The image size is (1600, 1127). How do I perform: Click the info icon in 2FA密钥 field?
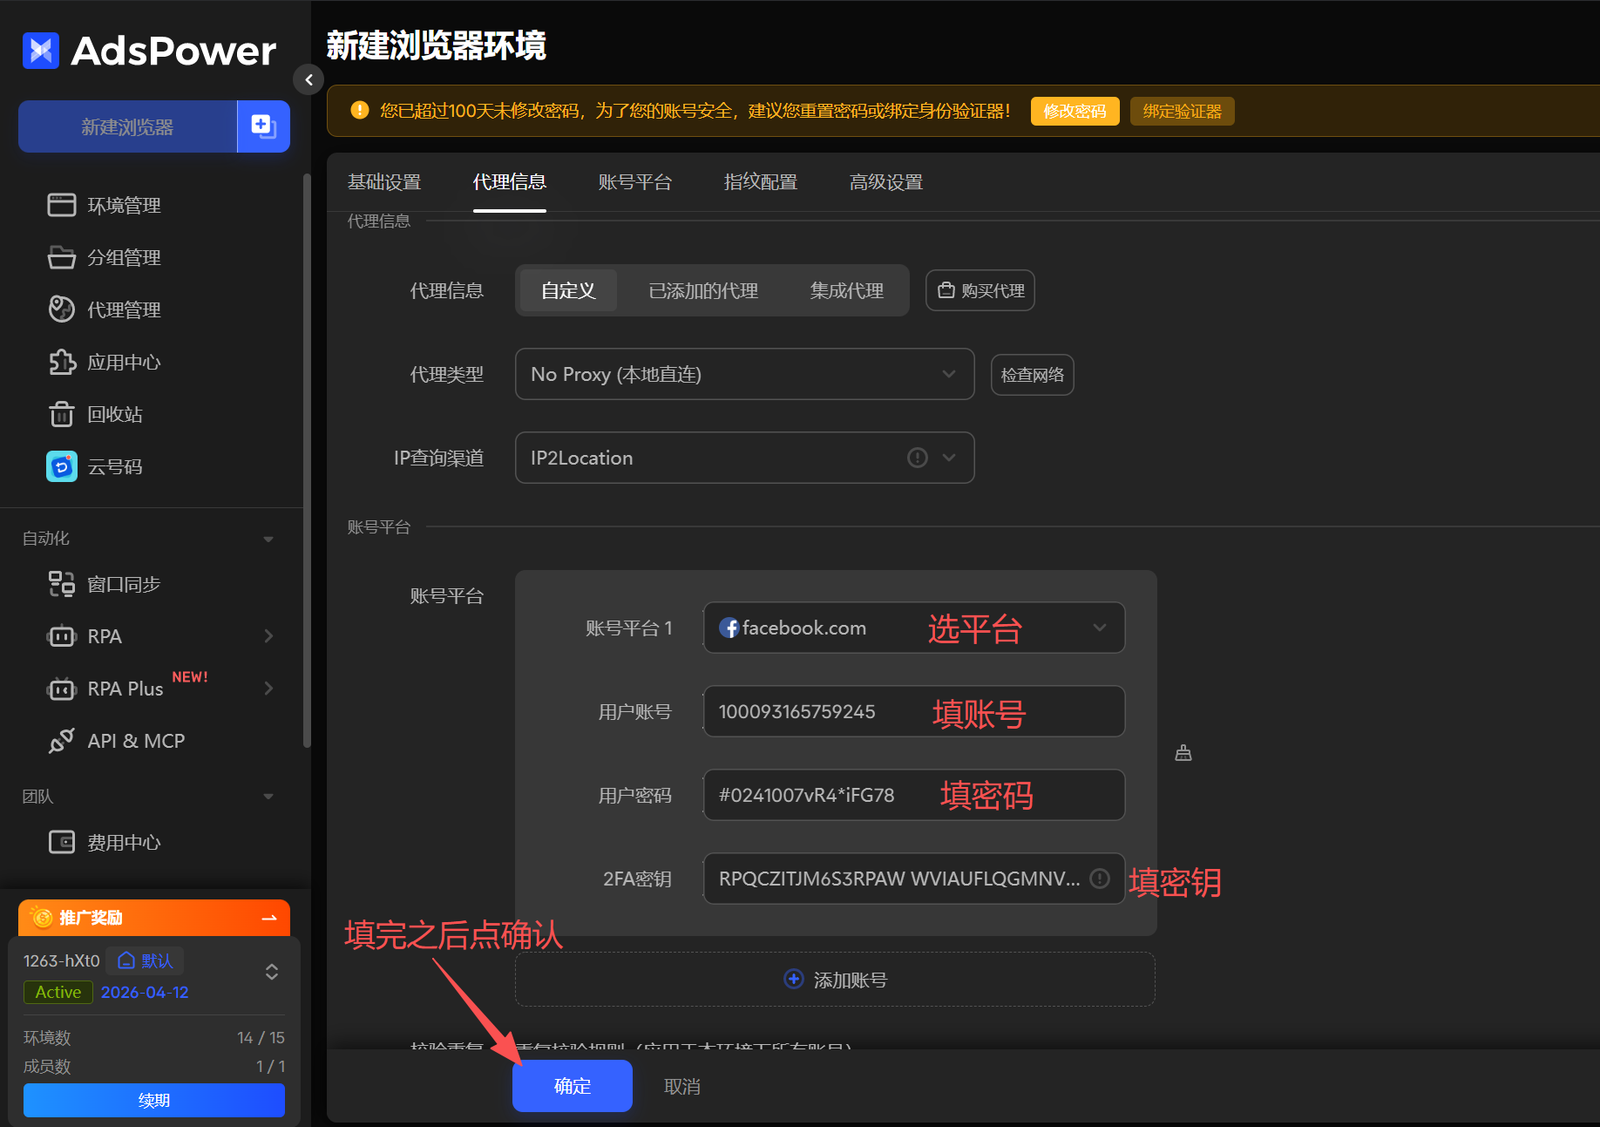(x=1100, y=878)
